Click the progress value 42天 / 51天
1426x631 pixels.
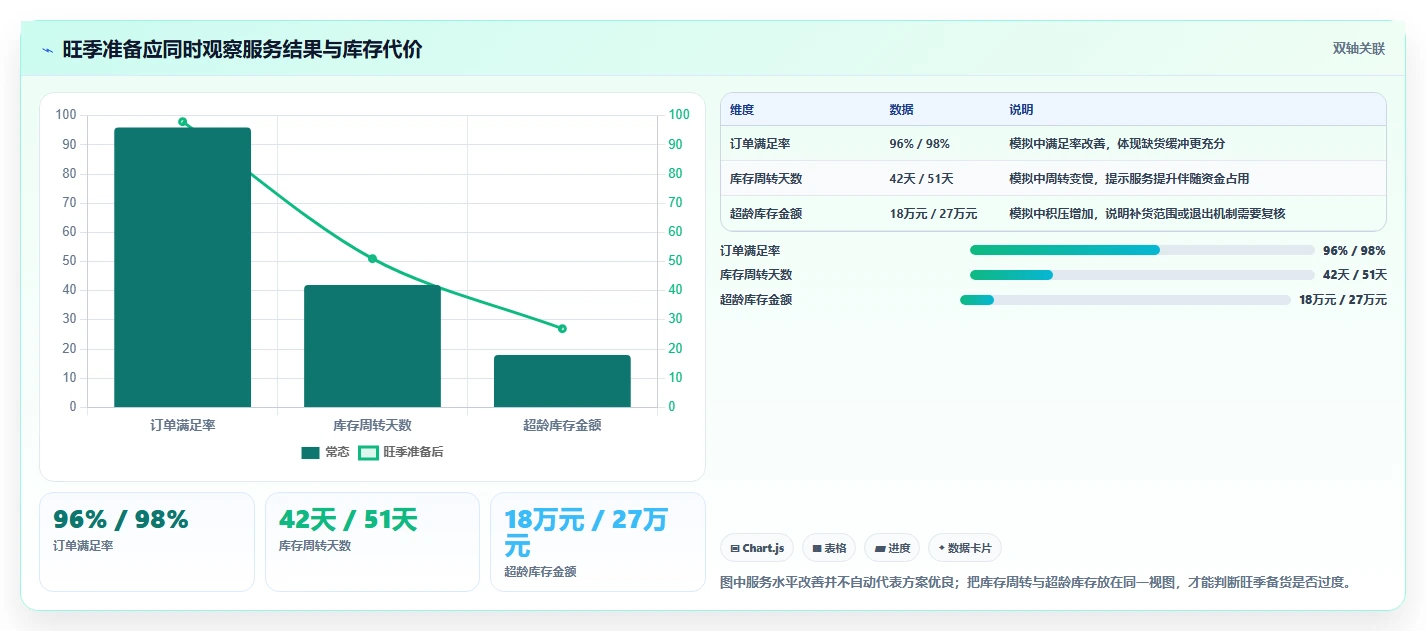1354,275
